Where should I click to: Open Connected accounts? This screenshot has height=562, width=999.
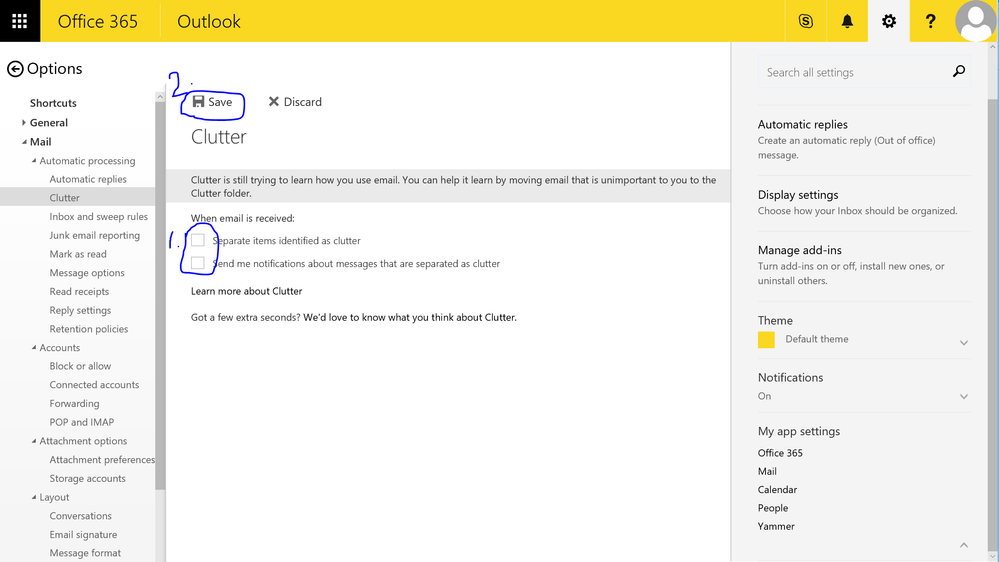94,385
